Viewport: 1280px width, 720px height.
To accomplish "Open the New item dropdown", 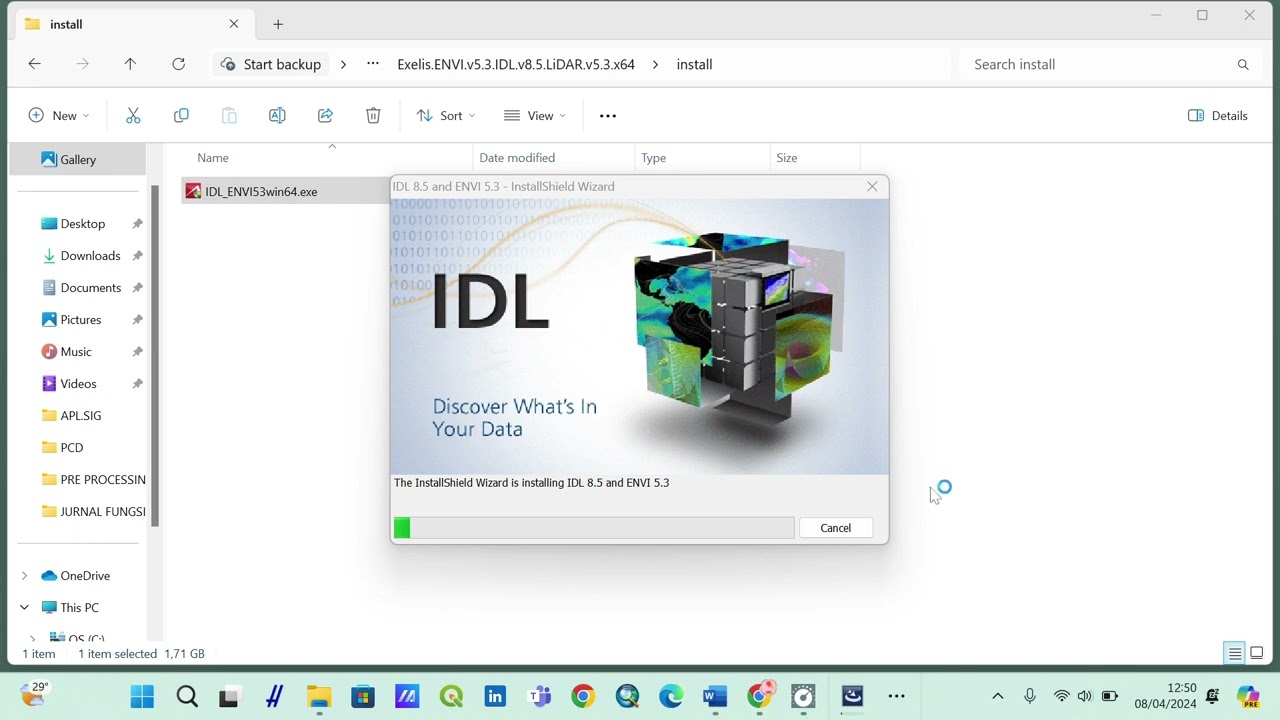I will point(58,116).
